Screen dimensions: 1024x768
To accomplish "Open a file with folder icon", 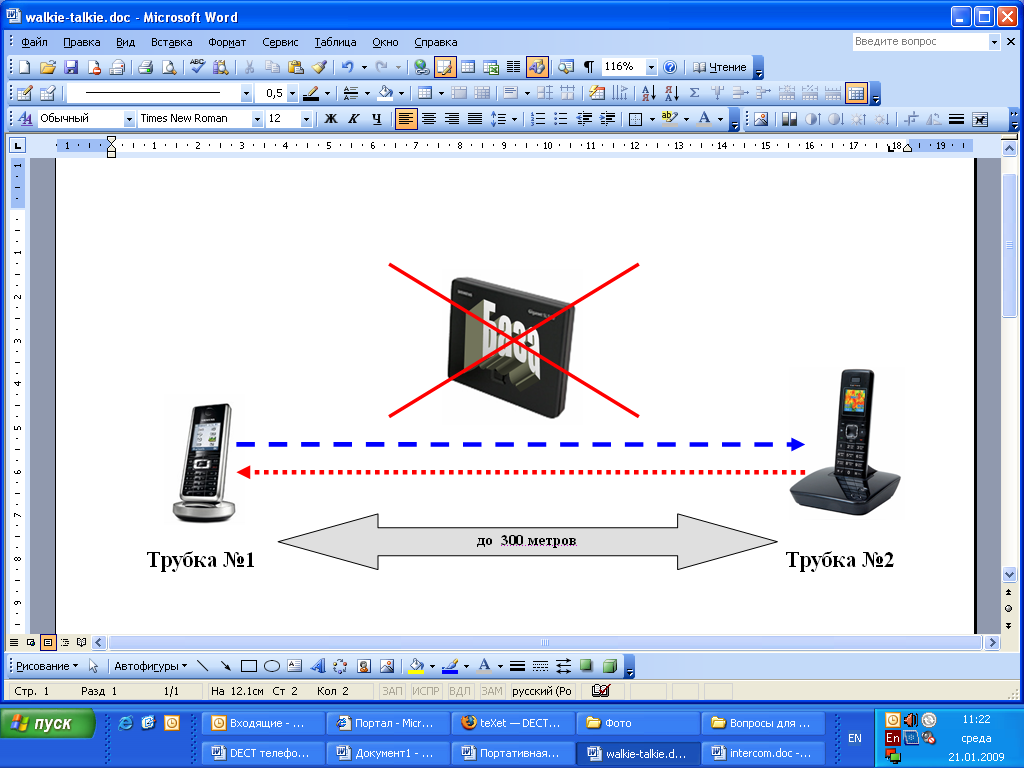I will pos(48,67).
